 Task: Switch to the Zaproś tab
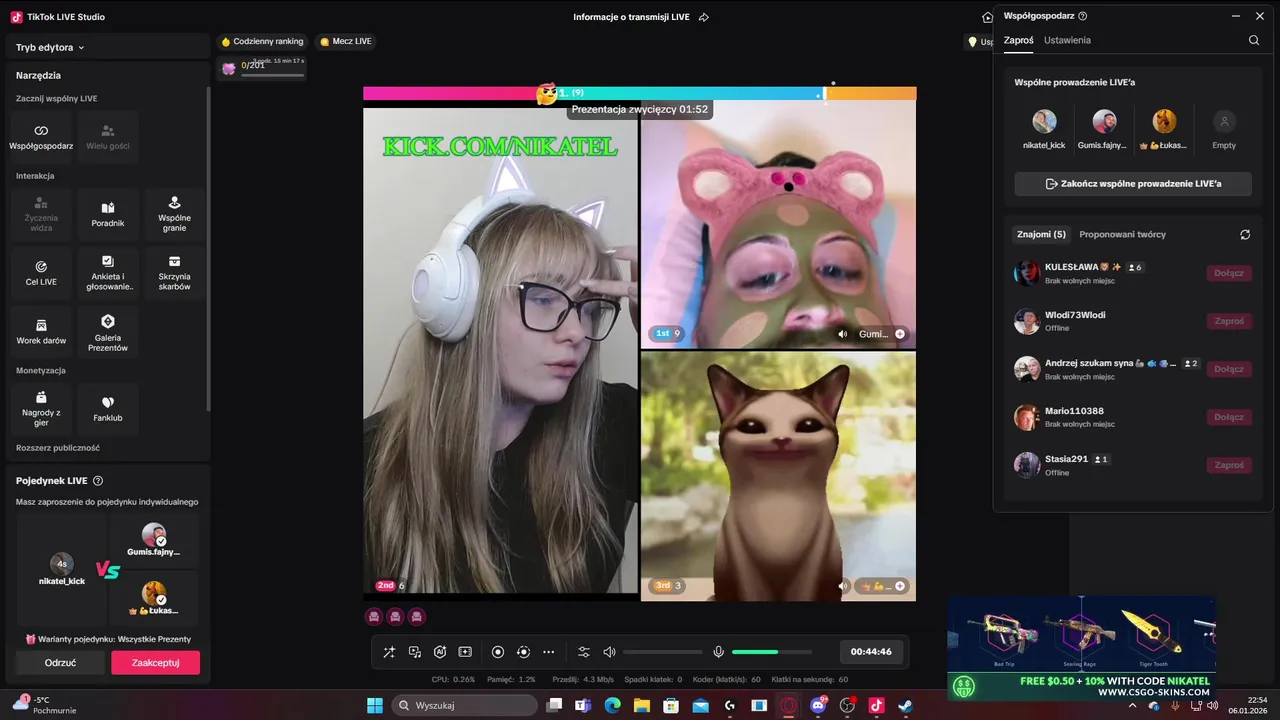pos(1018,40)
